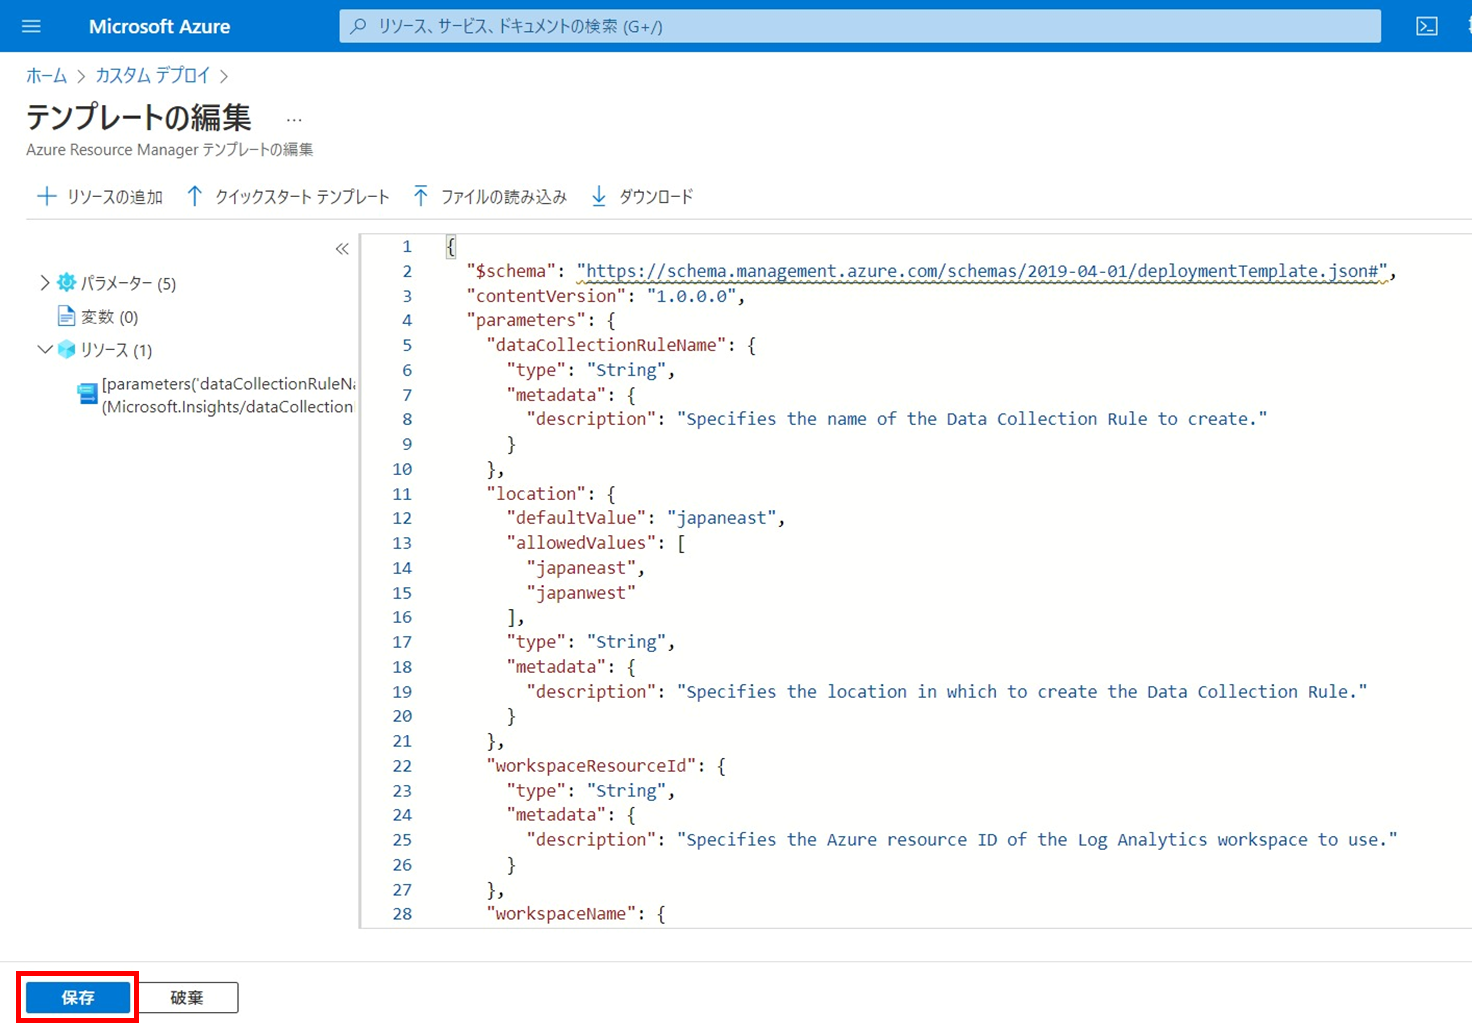
Task: Click the up-arrow icon for クイックスタート テンプレート
Action: (194, 196)
